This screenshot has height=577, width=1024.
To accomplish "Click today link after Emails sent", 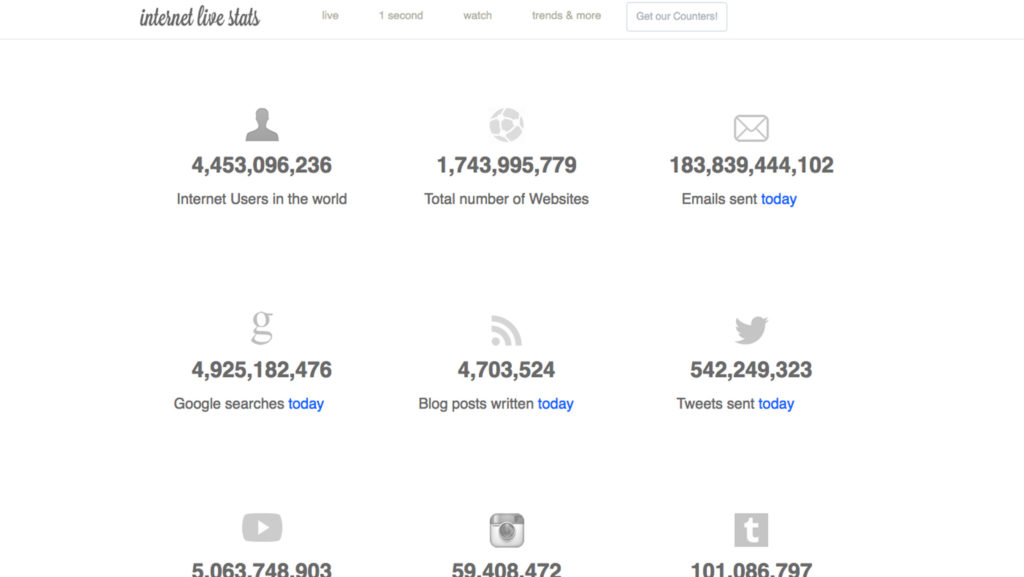I will 778,199.
